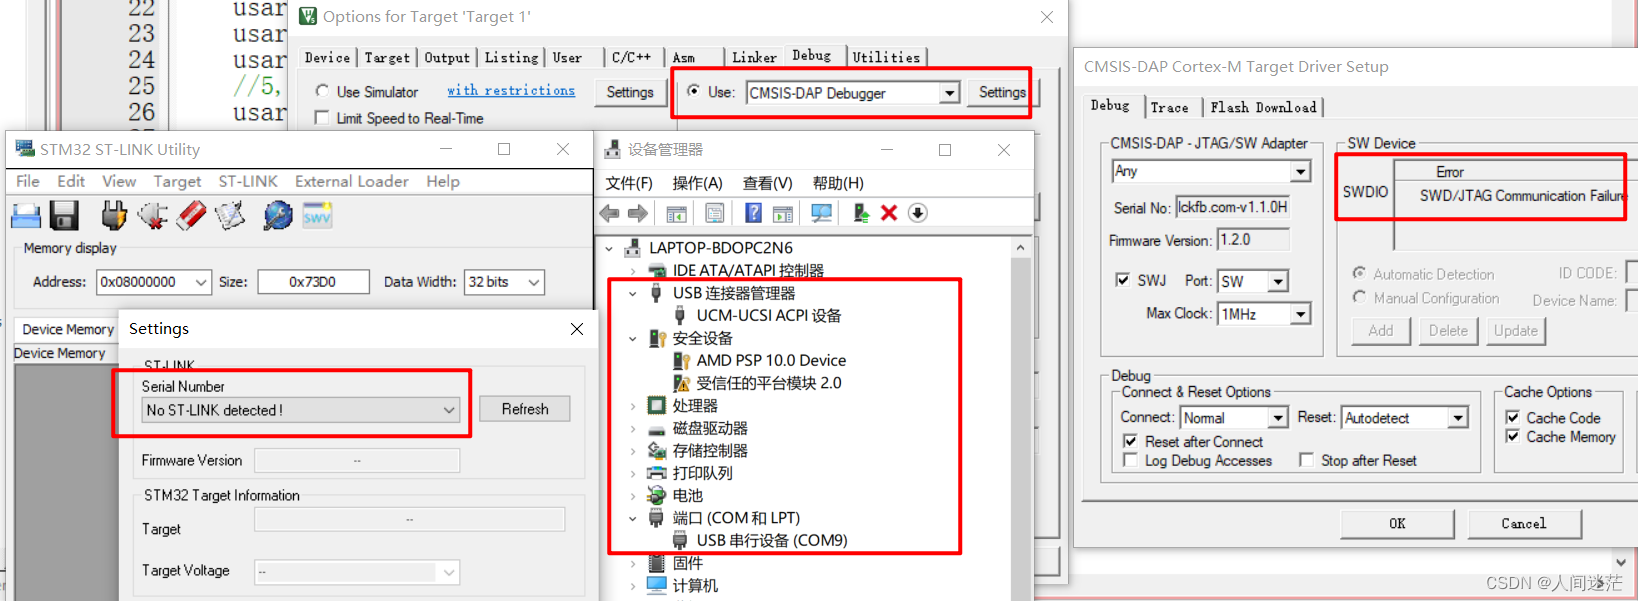Toggle Reset after Connect checkbox

tap(1130, 441)
